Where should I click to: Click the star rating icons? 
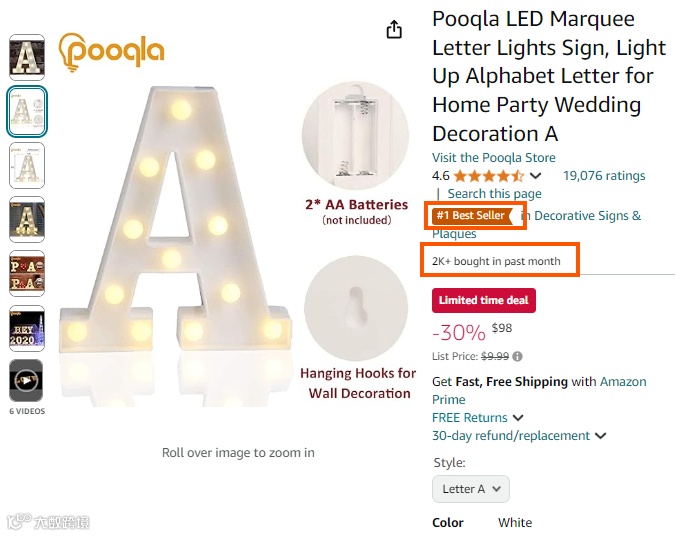pyautogui.click(x=489, y=176)
